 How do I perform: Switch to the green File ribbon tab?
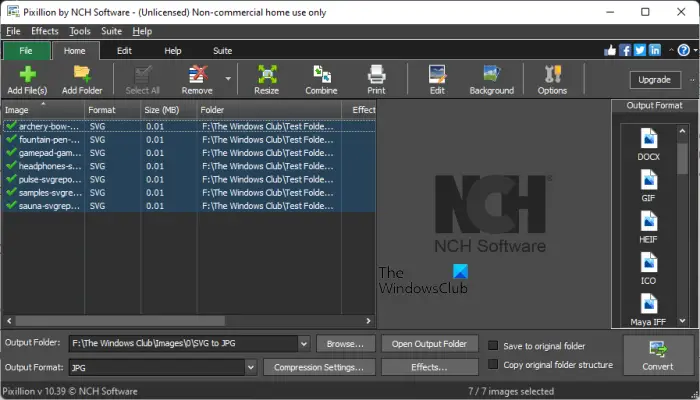26,51
